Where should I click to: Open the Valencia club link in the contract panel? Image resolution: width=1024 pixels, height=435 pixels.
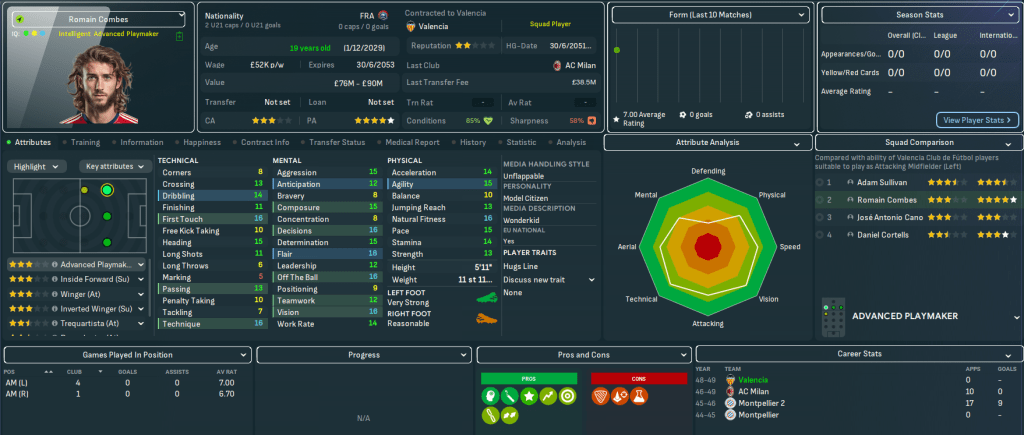(434, 27)
